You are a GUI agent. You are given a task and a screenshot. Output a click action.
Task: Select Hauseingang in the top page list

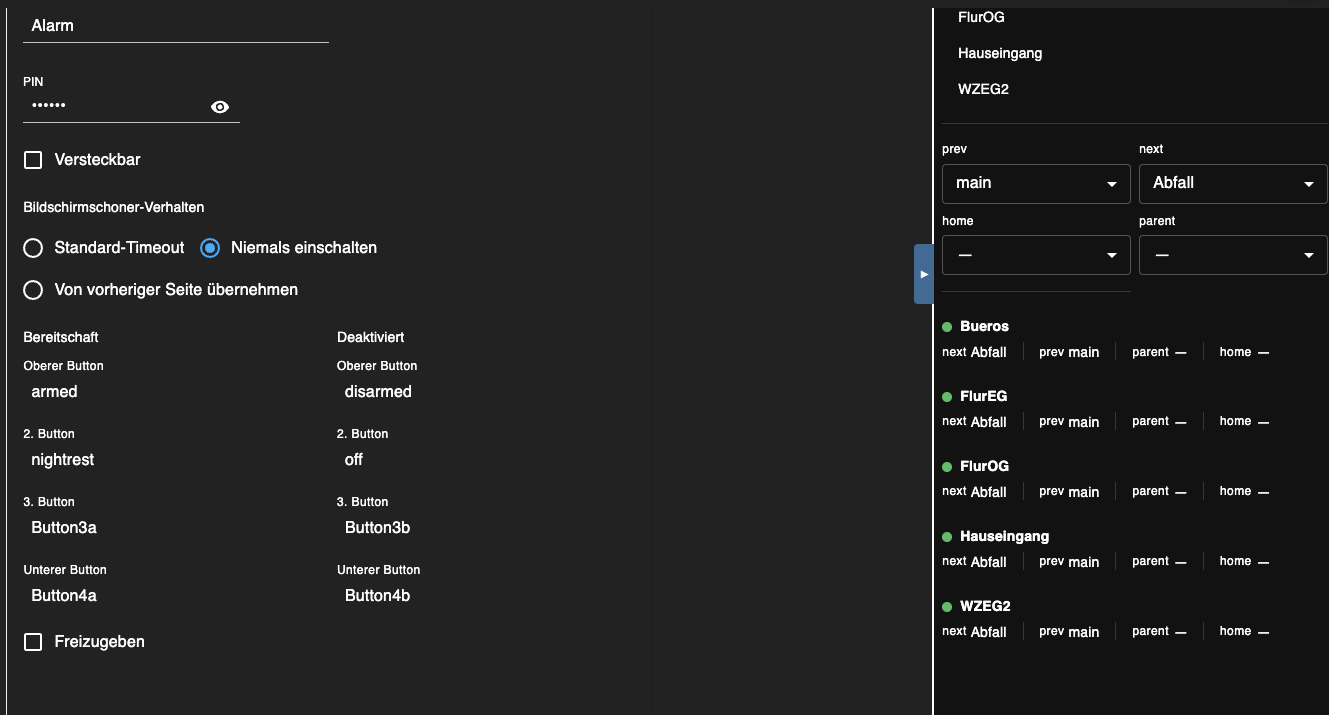(x=1000, y=53)
